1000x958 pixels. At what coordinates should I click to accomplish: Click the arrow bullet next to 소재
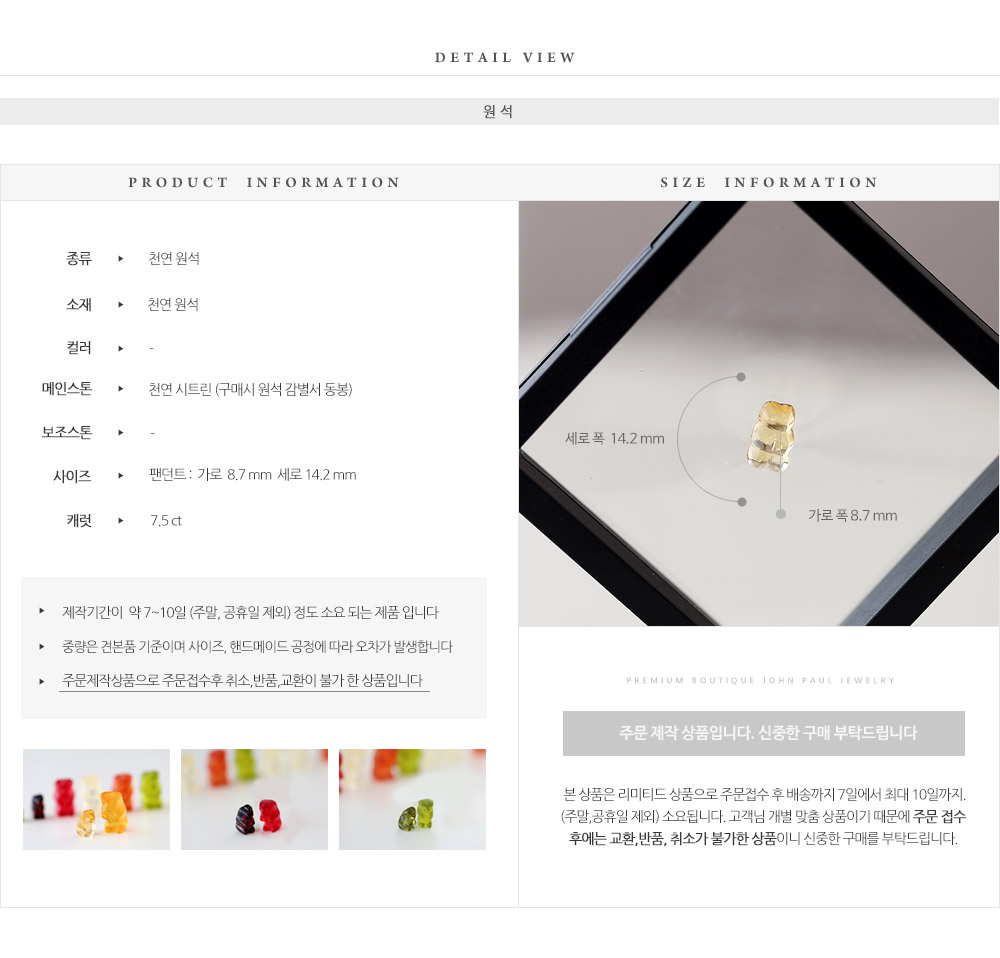tap(121, 305)
